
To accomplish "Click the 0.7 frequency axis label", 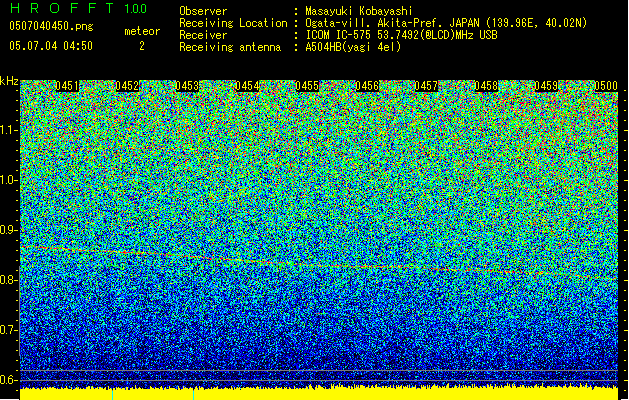I will click(8, 330).
